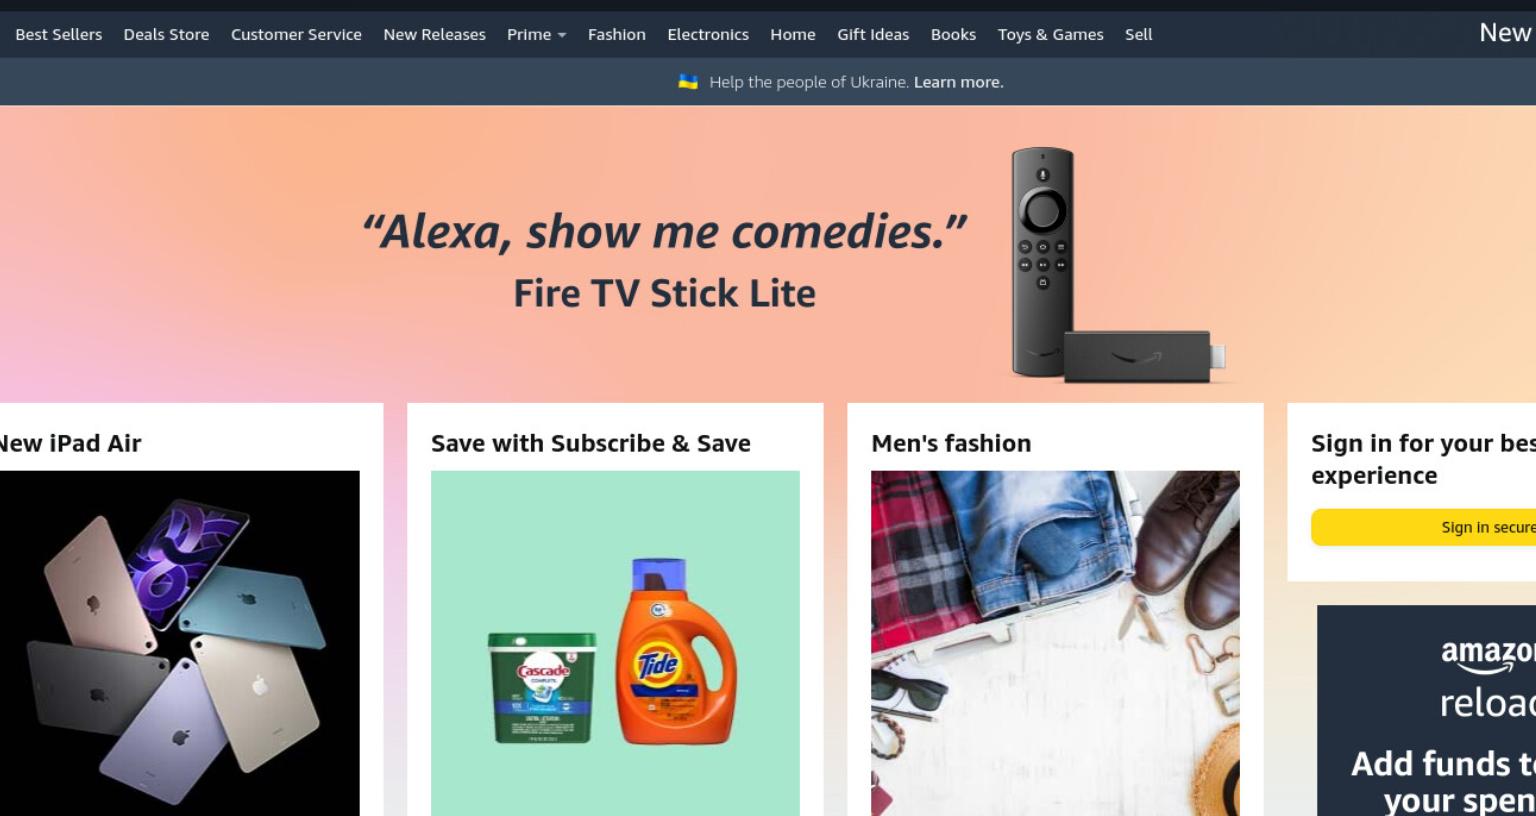Click the Amazon reload logo

point(1488,678)
